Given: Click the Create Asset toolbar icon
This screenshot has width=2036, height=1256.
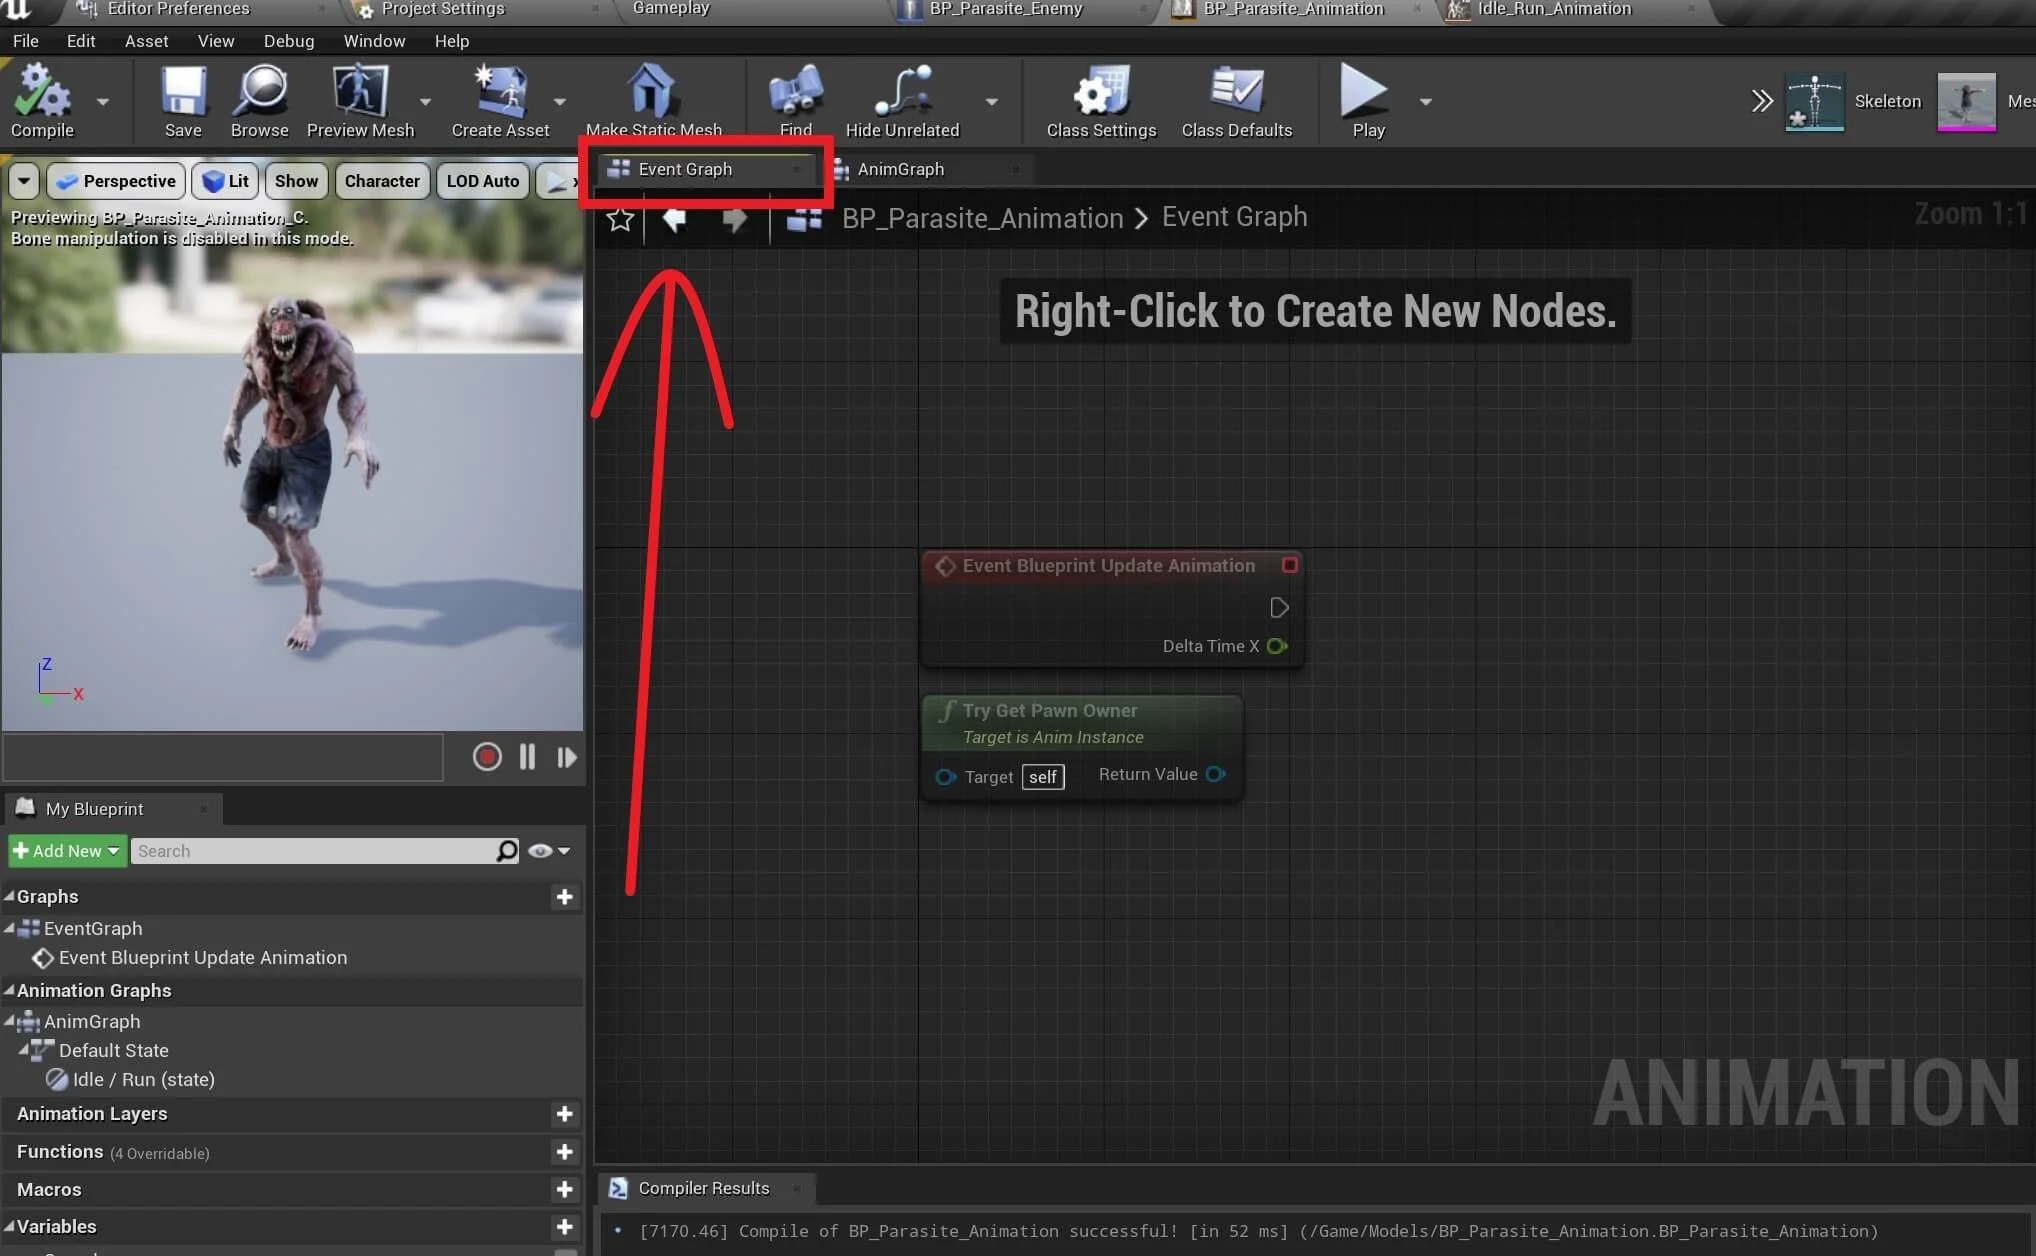Looking at the screenshot, I should (500, 100).
